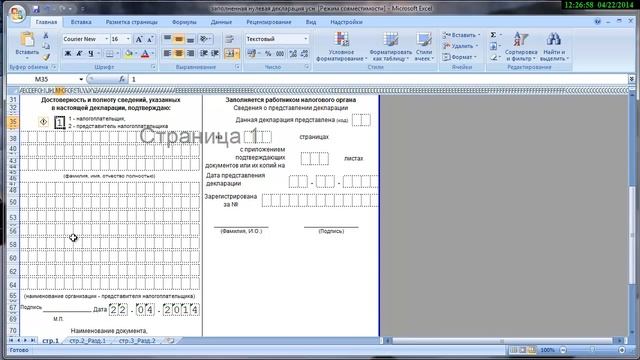Viewport: 640px width, 360px height.
Task: Toggle bold Ж formatting
Action: (68, 54)
